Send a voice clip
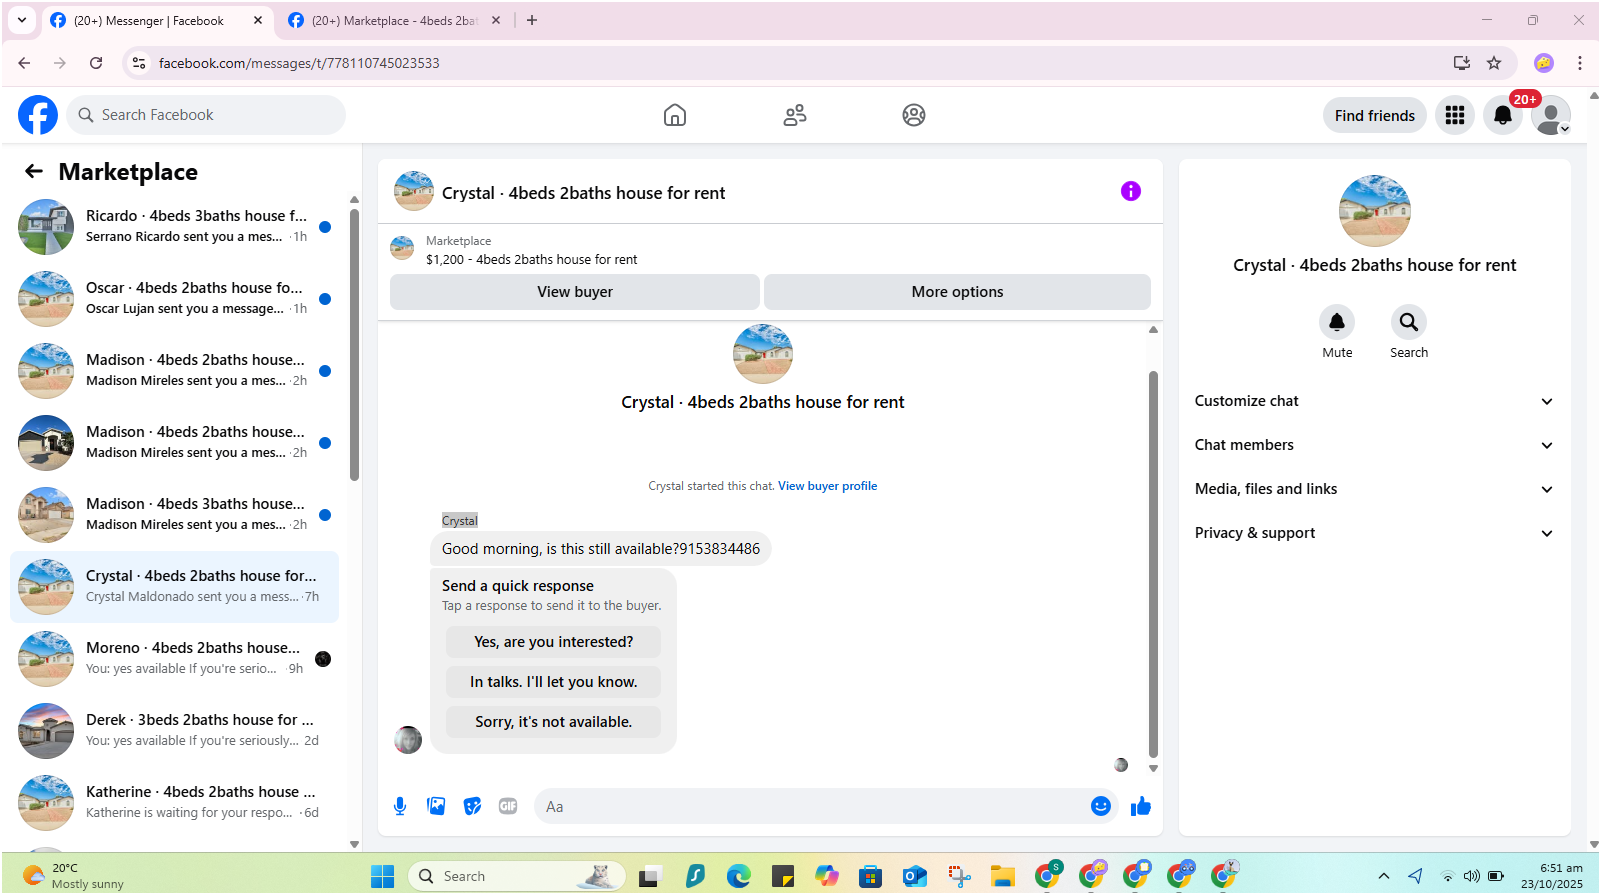This screenshot has height=895, width=1601. point(400,806)
